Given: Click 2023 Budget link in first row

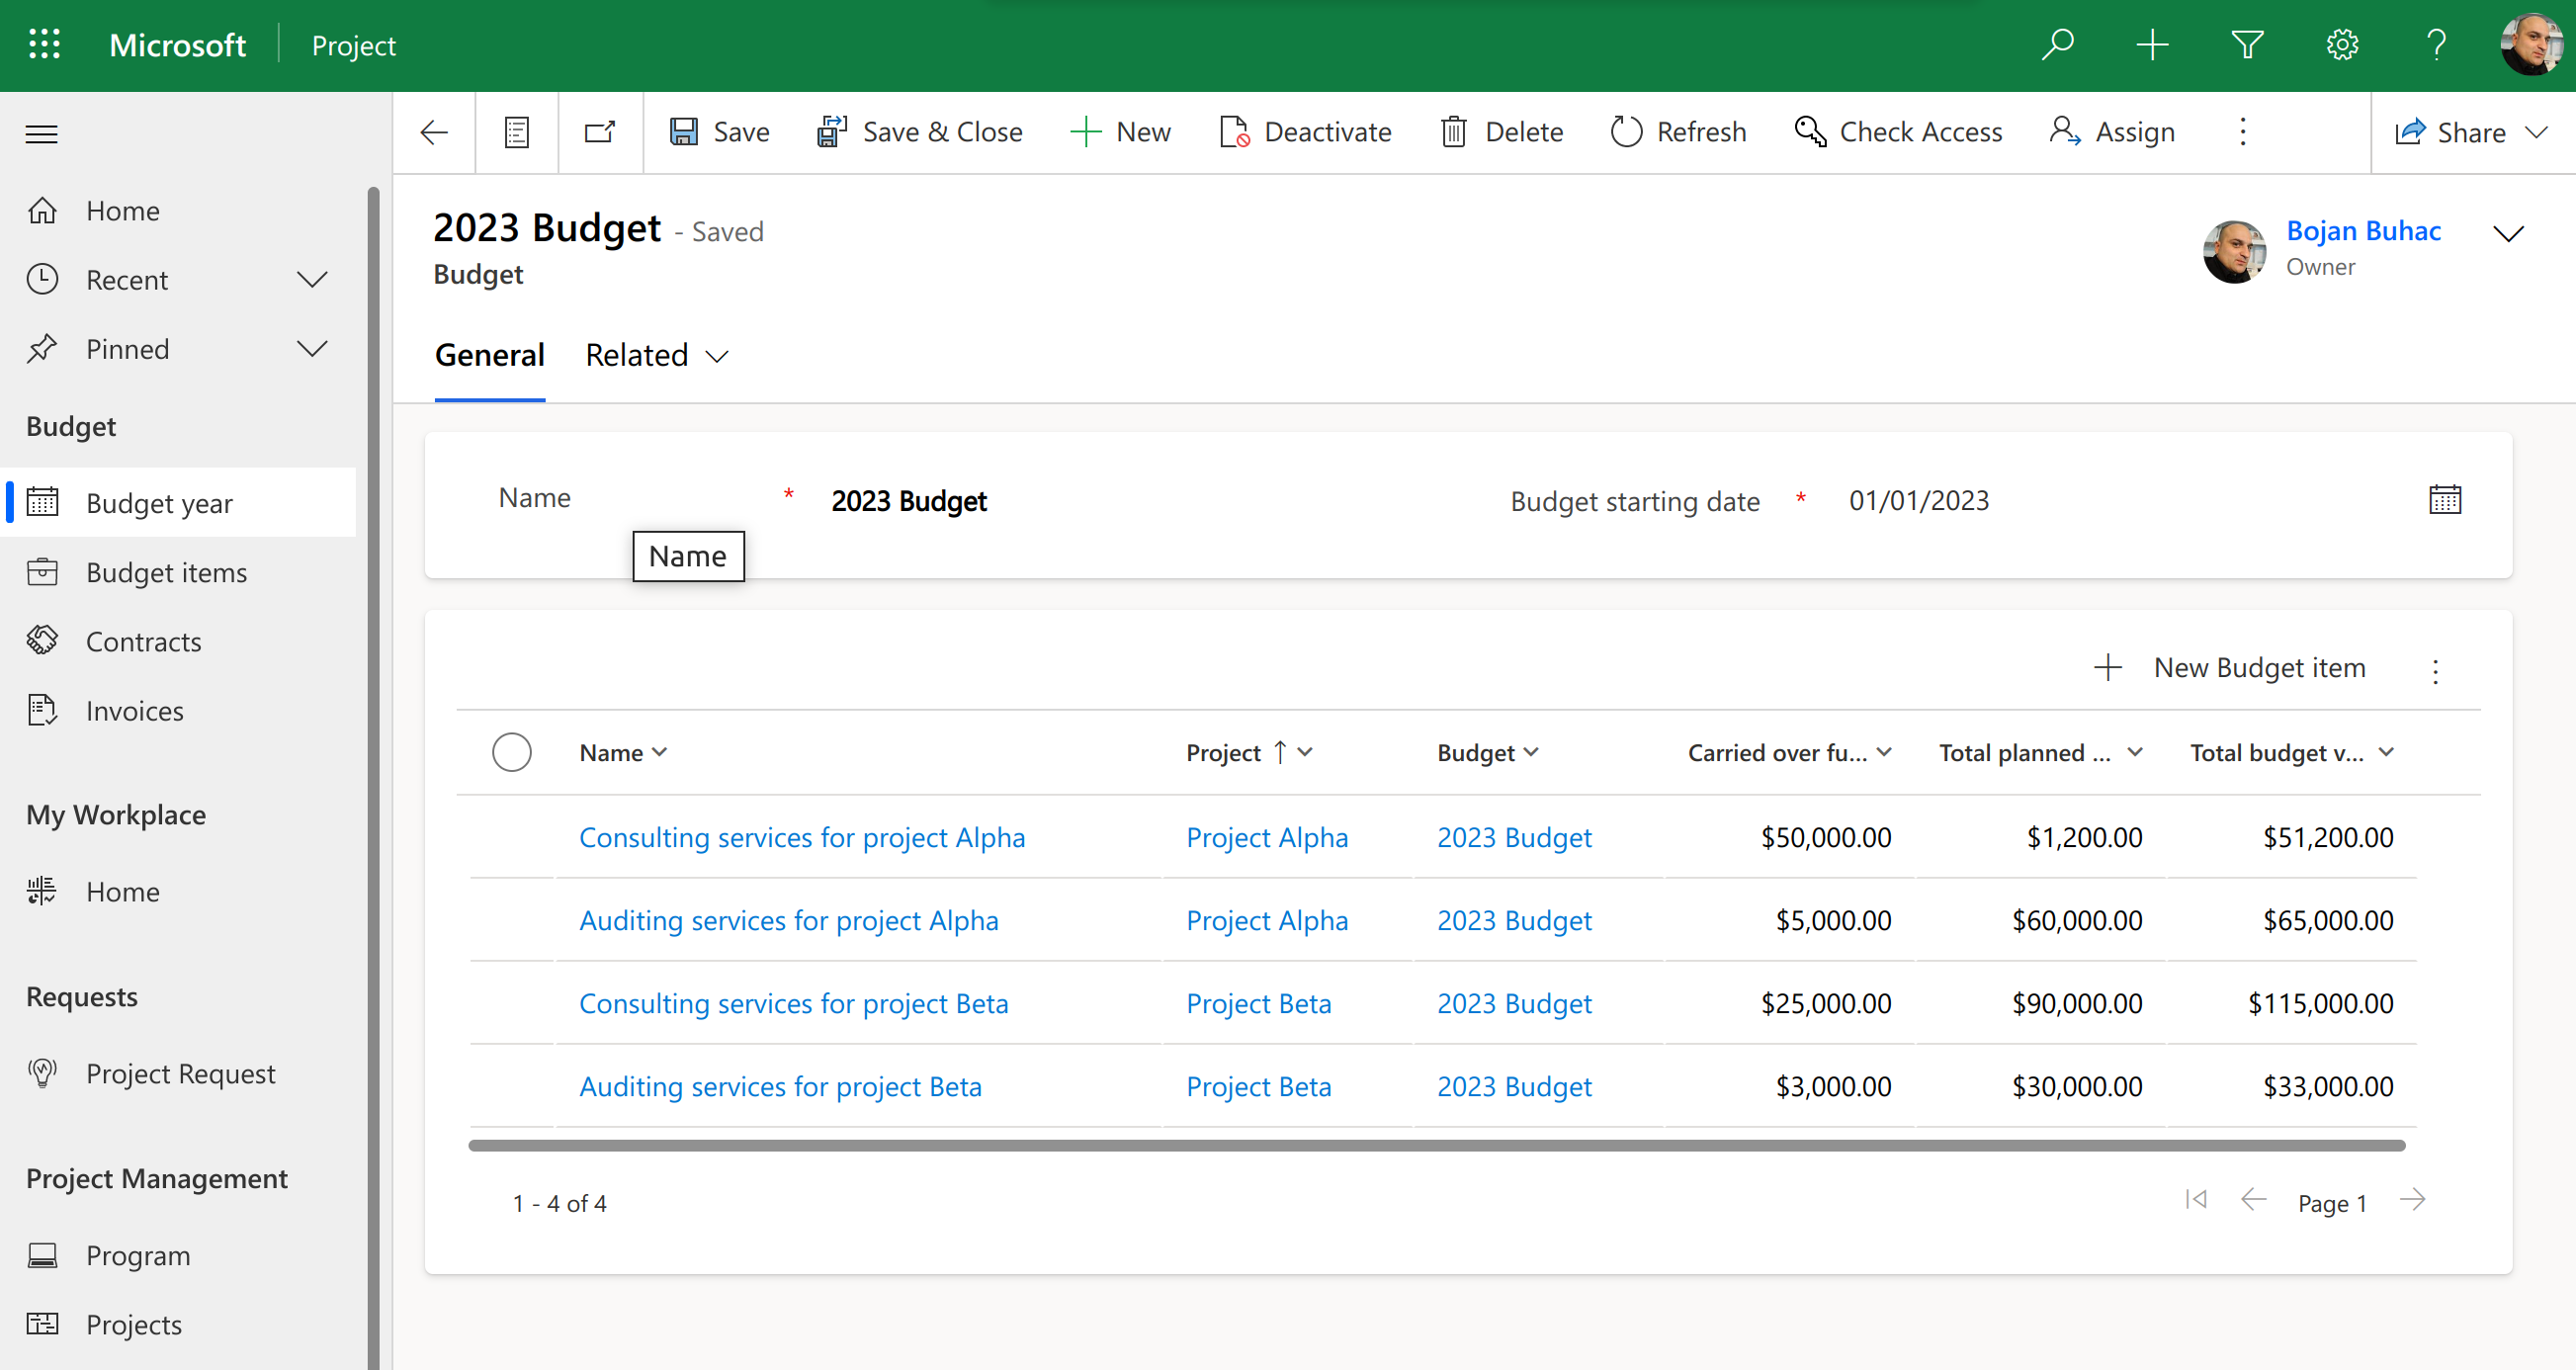Looking at the screenshot, I should pos(1514,838).
